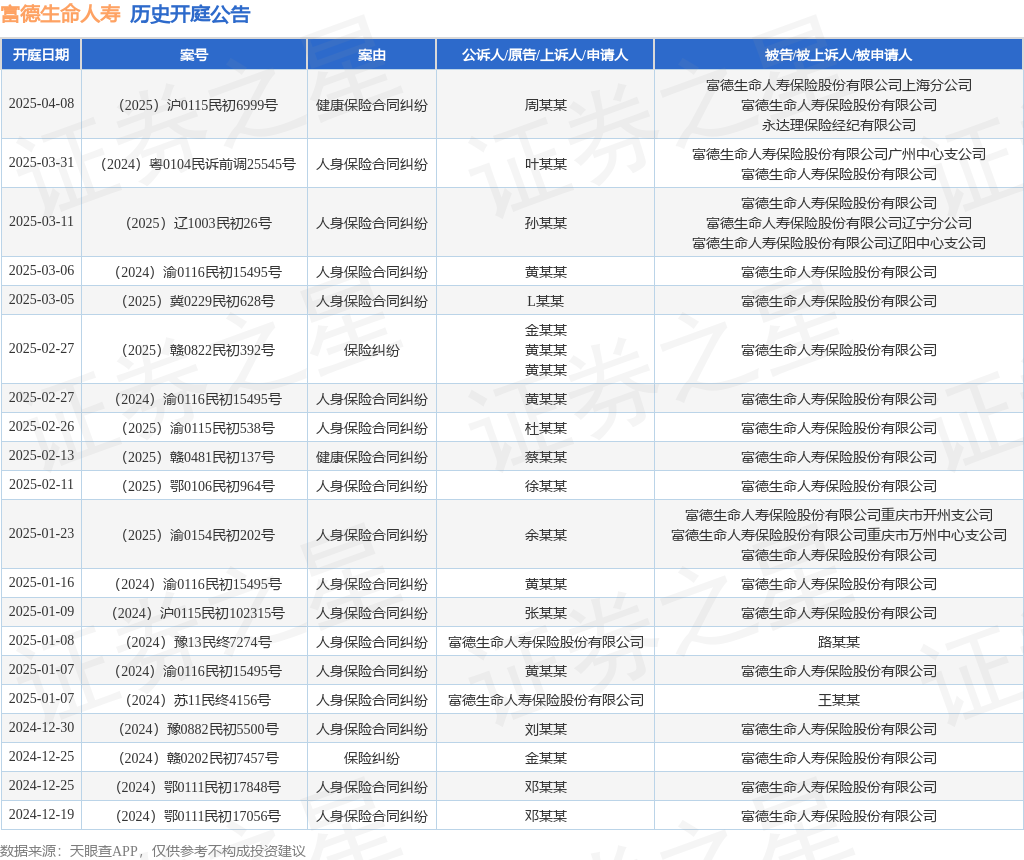Click the 开庭日期 column header

(41, 55)
